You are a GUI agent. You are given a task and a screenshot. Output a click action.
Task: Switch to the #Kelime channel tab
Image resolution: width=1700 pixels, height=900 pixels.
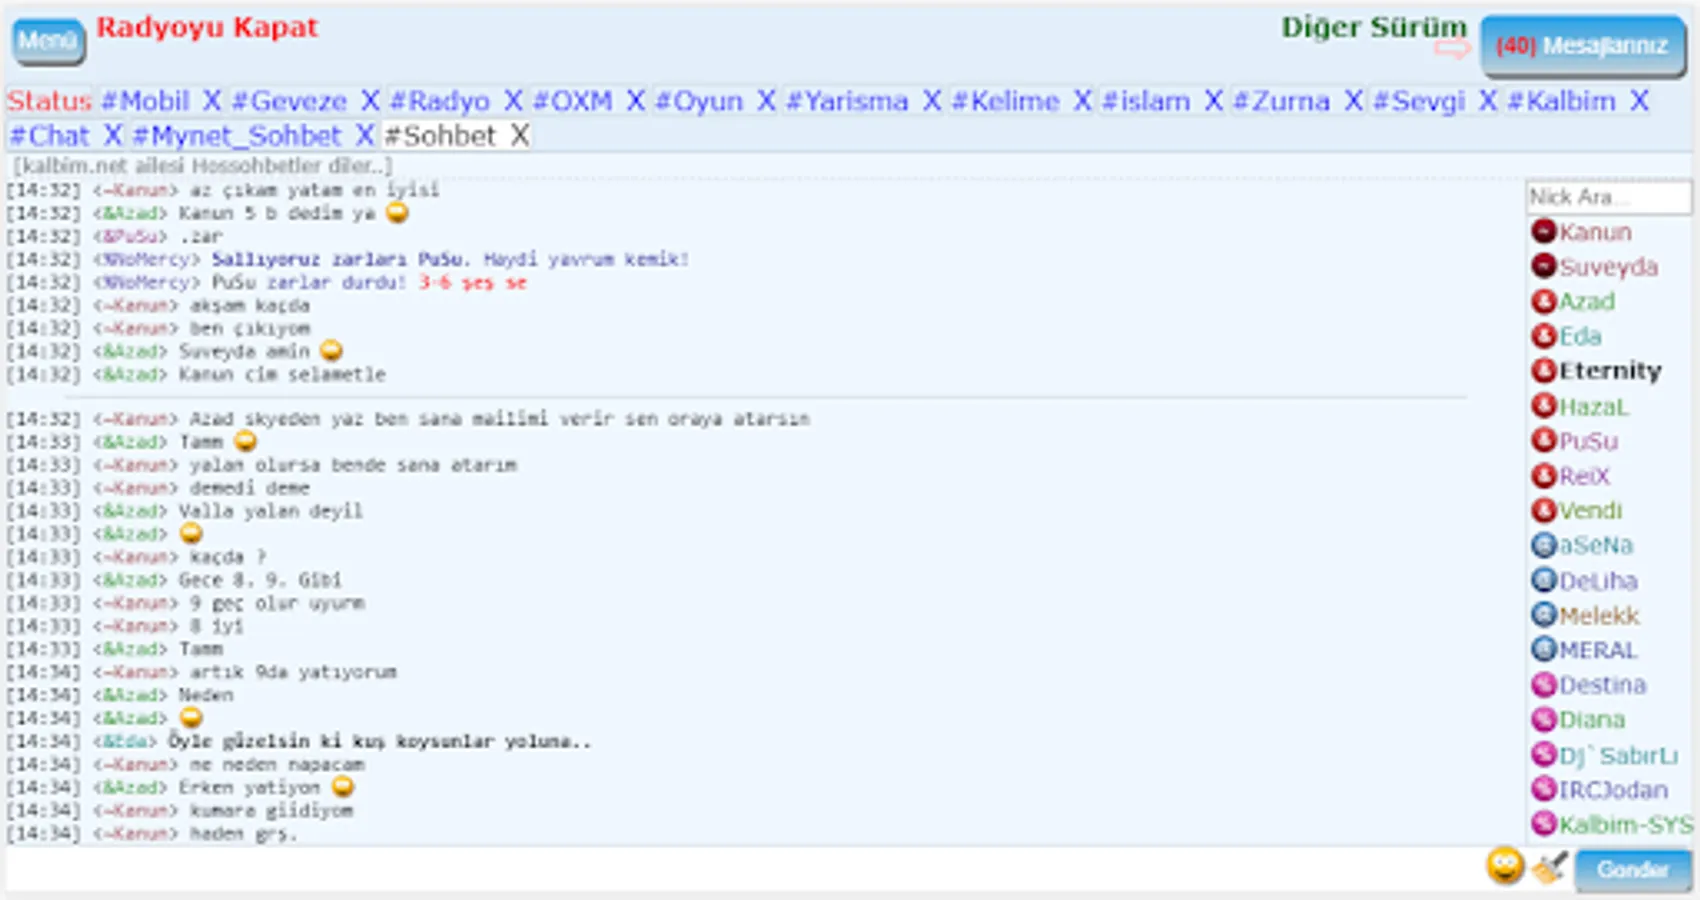pyautogui.click(x=1005, y=101)
